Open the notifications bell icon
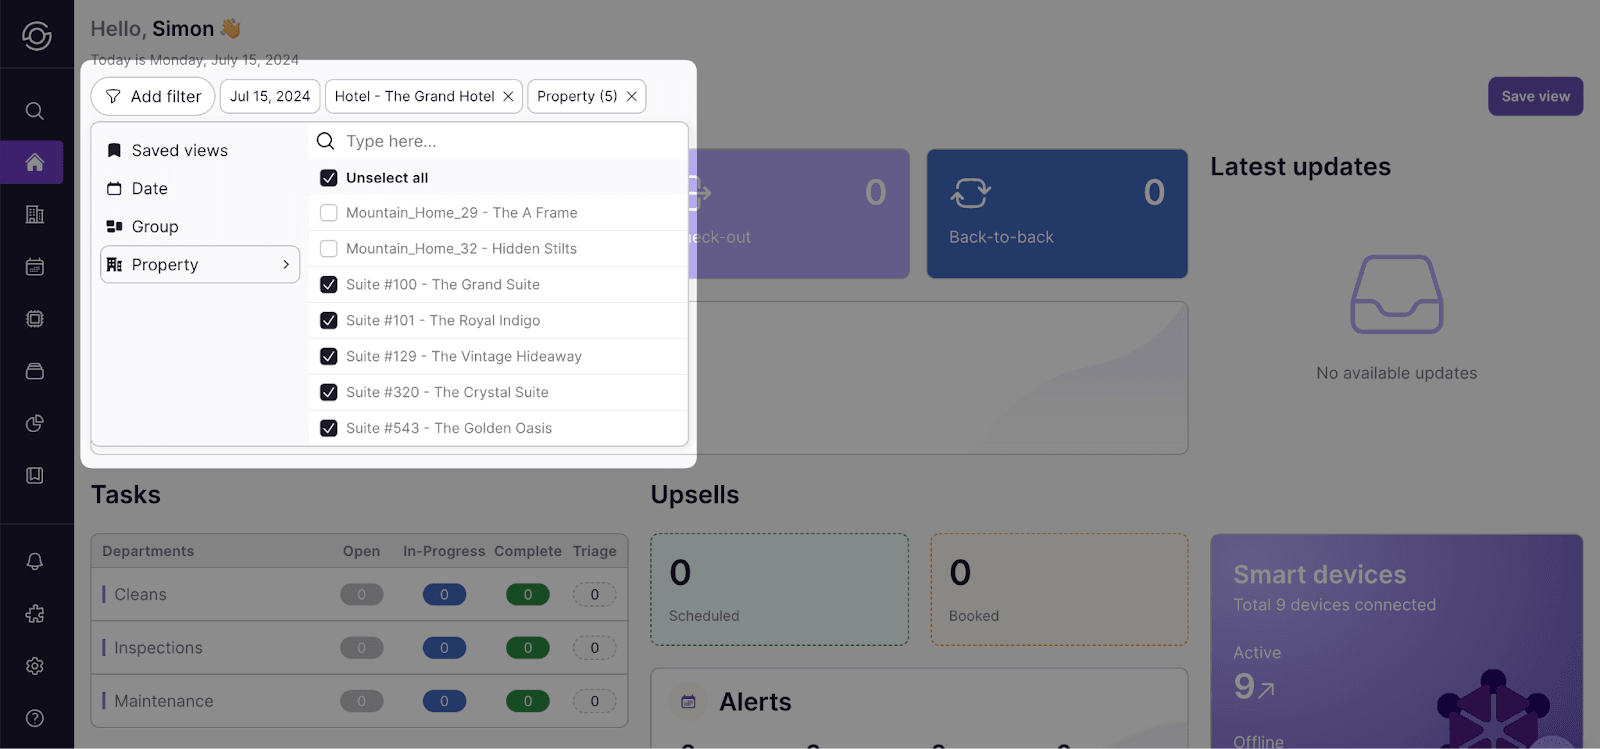1600x749 pixels. pyautogui.click(x=35, y=561)
